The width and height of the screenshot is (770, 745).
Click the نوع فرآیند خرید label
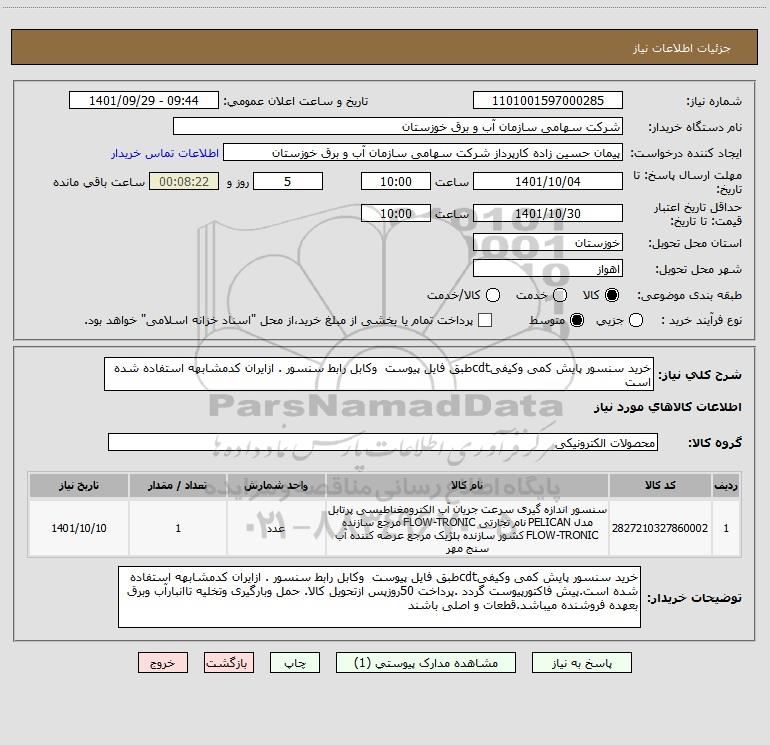[x=701, y=320]
